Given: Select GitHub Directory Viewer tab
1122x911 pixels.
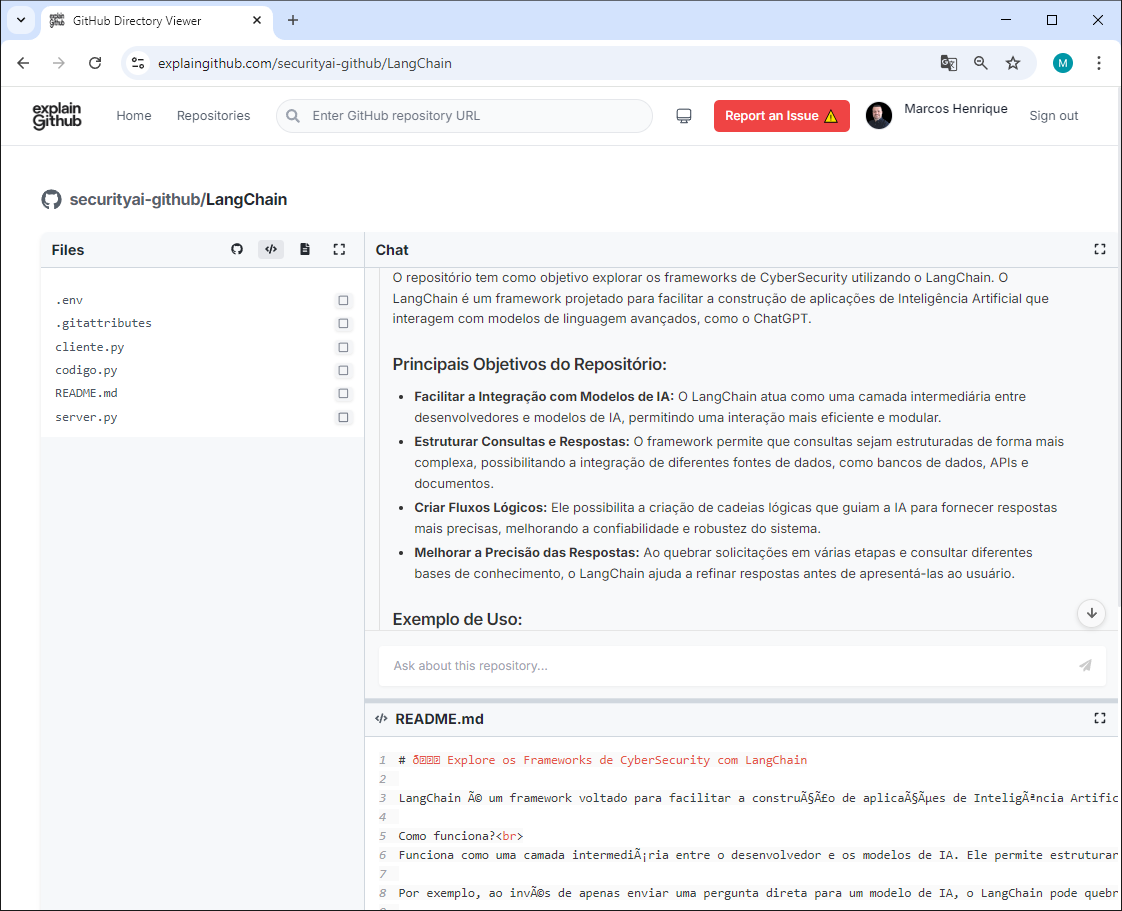Looking at the screenshot, I should [156, 21].
